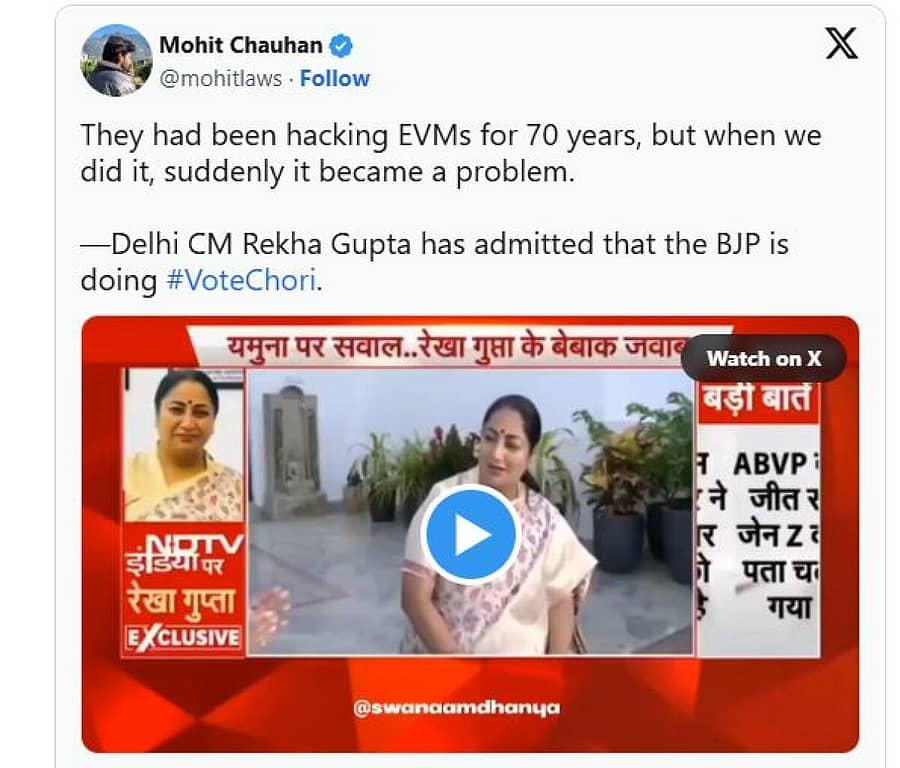Click the main interview video frame

471,512
